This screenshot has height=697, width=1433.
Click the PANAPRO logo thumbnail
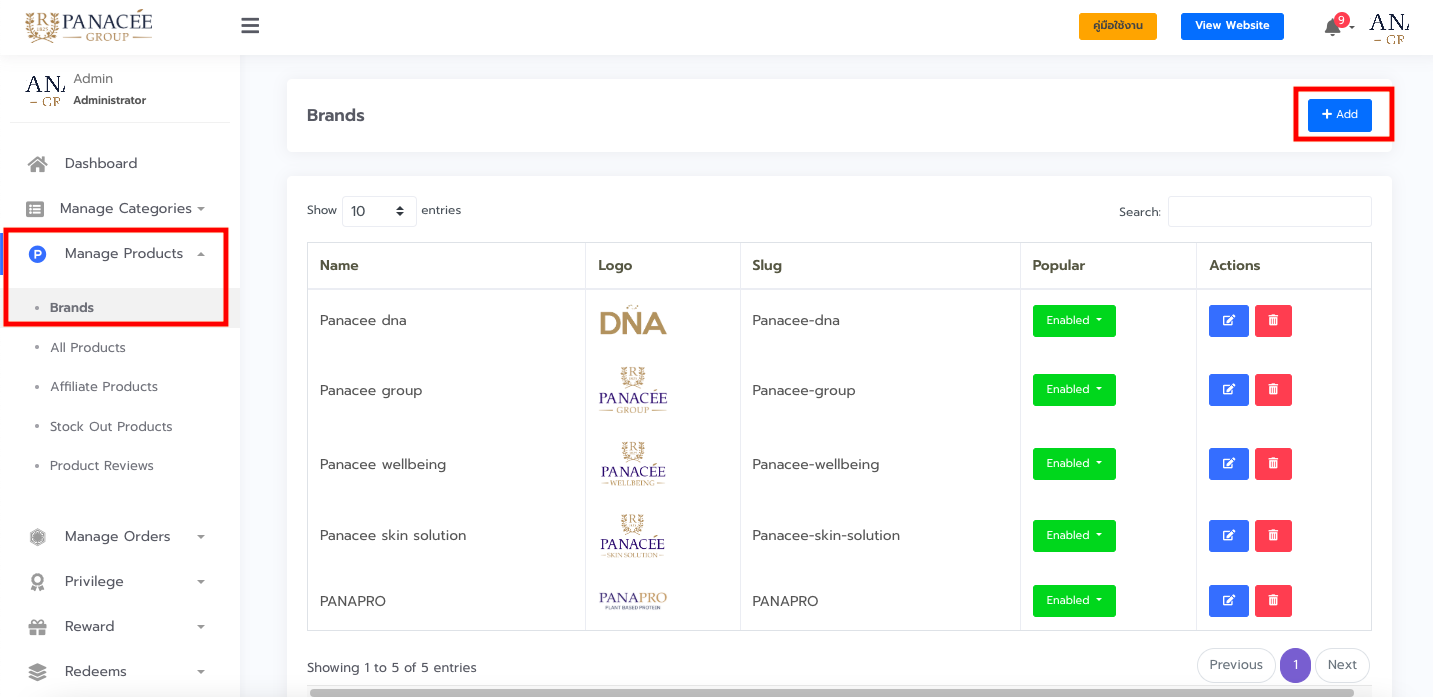(x=633, y=601)
